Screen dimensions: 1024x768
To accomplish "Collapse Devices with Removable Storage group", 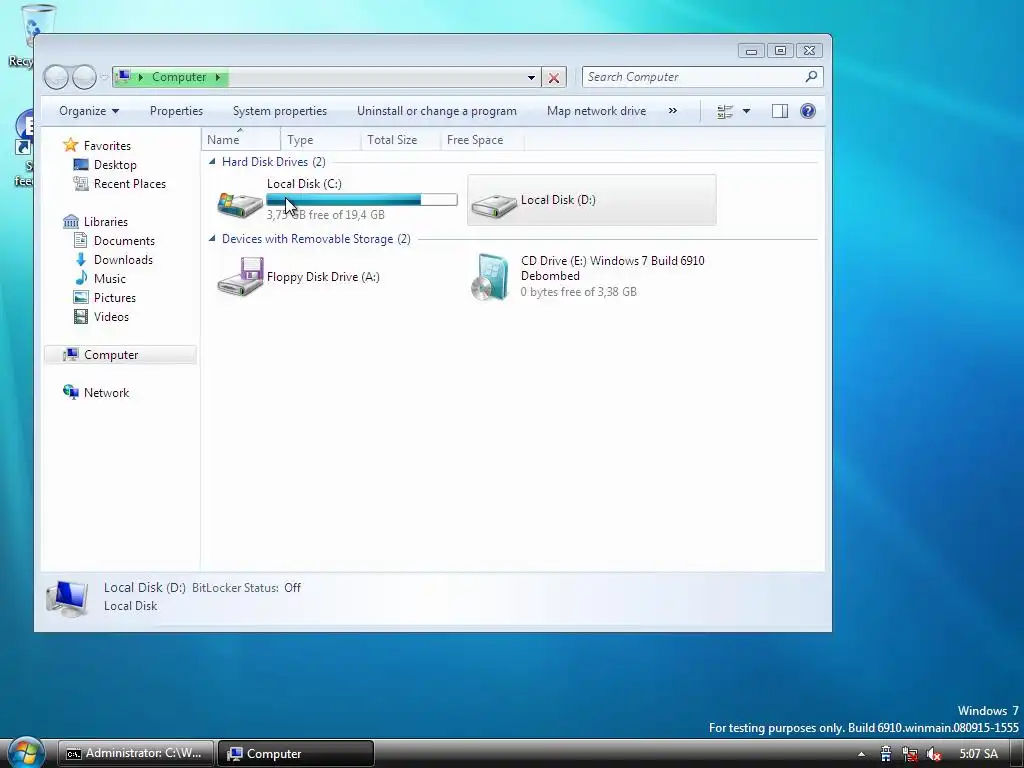I will [x=212, y=238].
